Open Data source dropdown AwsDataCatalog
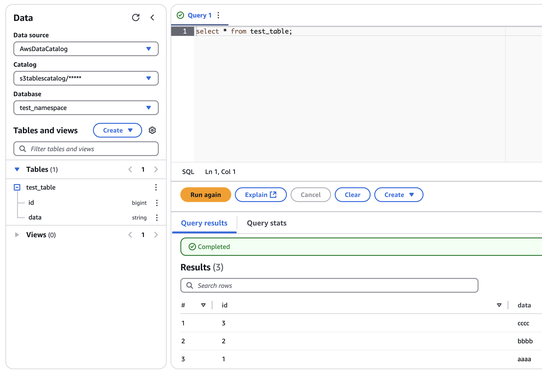Viewport: 542px width, 370px height. tap(86, 49)
